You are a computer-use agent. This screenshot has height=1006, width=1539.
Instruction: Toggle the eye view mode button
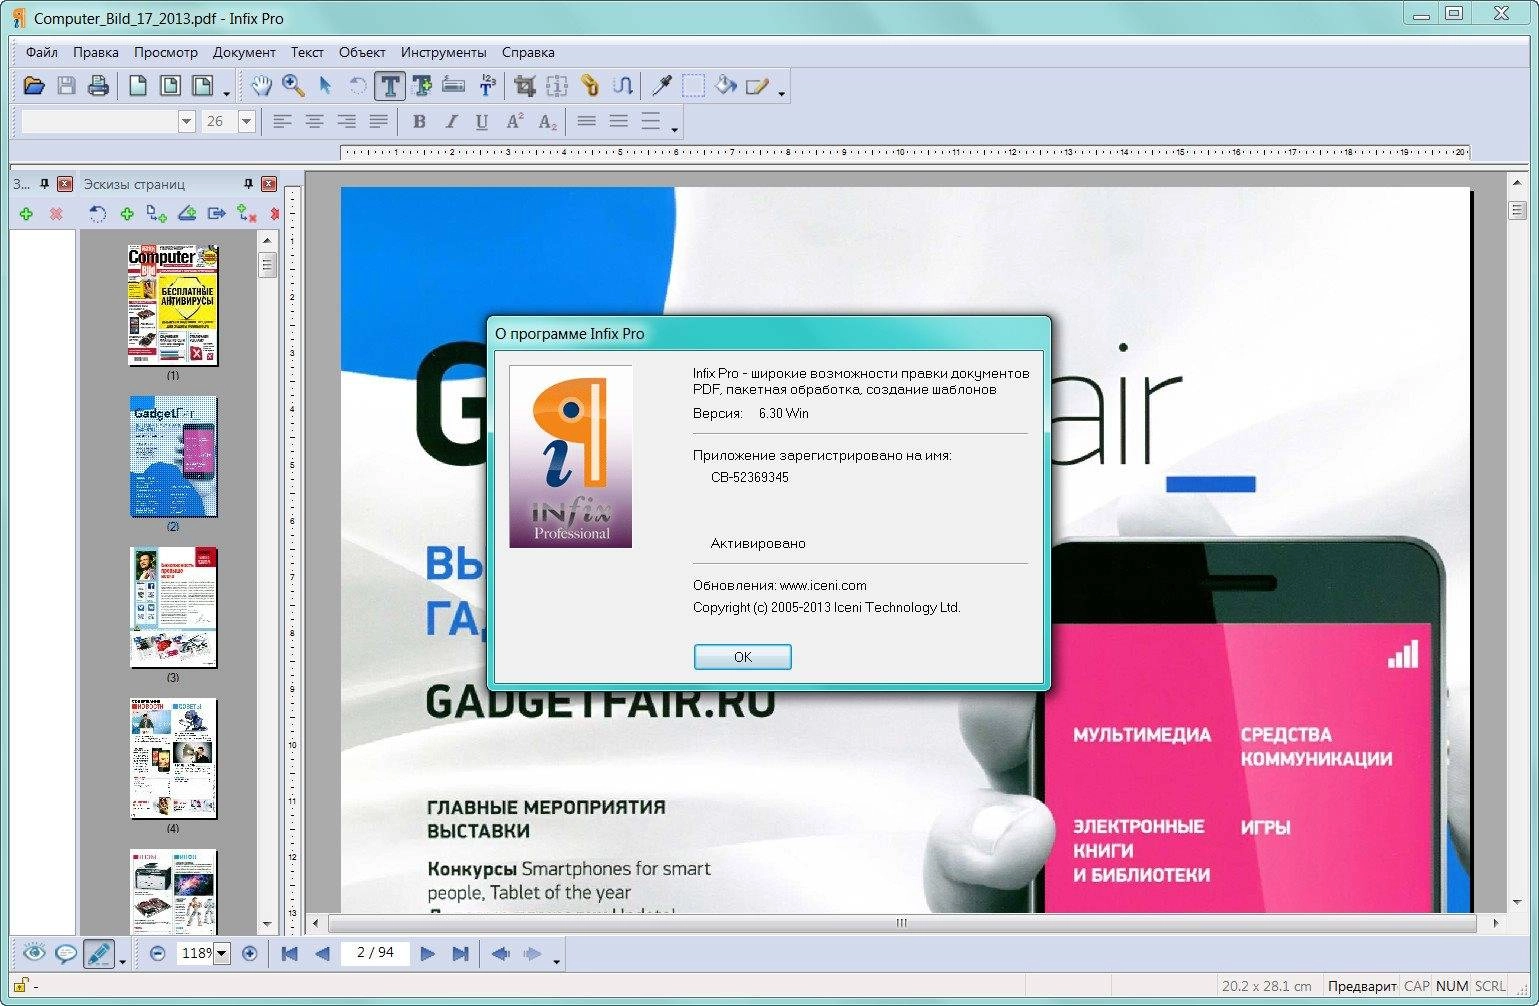tap(34, 954)
